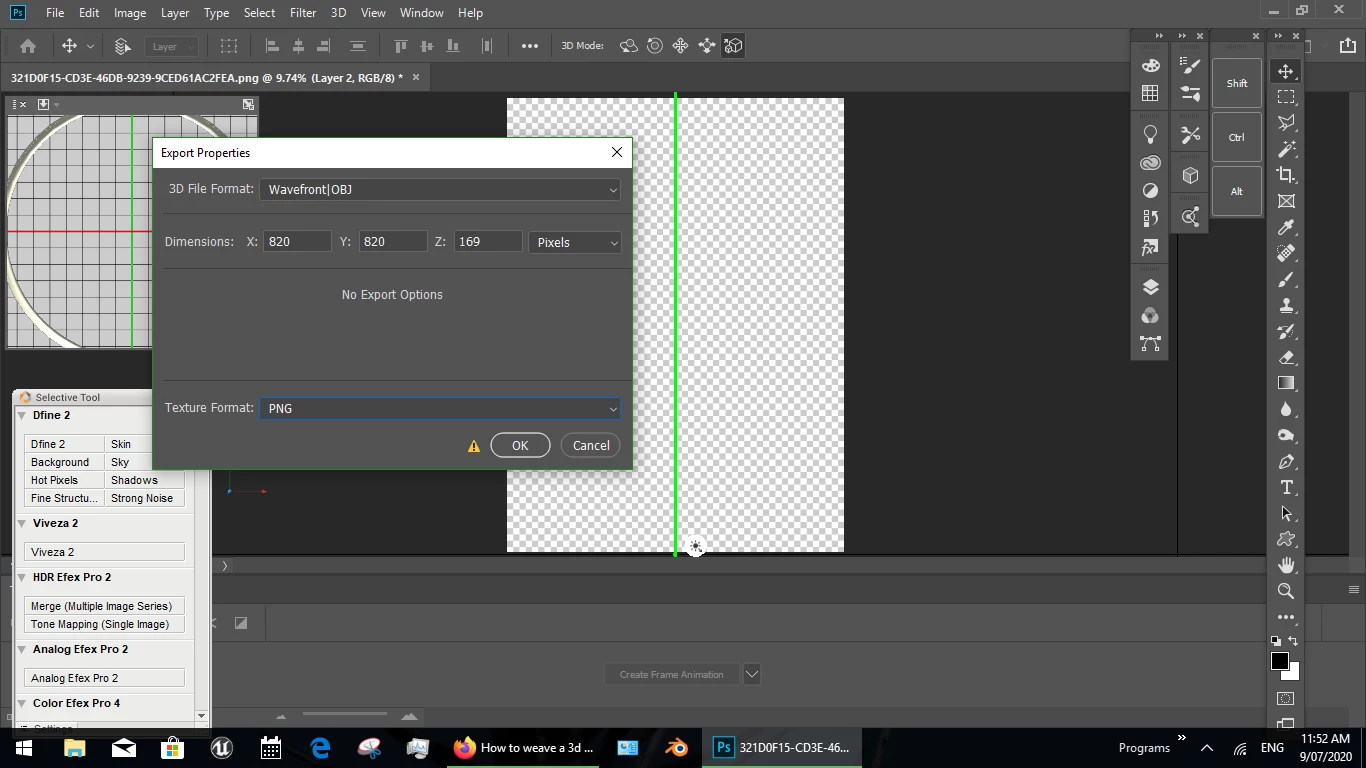
Task: Click the X dimension field
Action: [x=297, y=242]
